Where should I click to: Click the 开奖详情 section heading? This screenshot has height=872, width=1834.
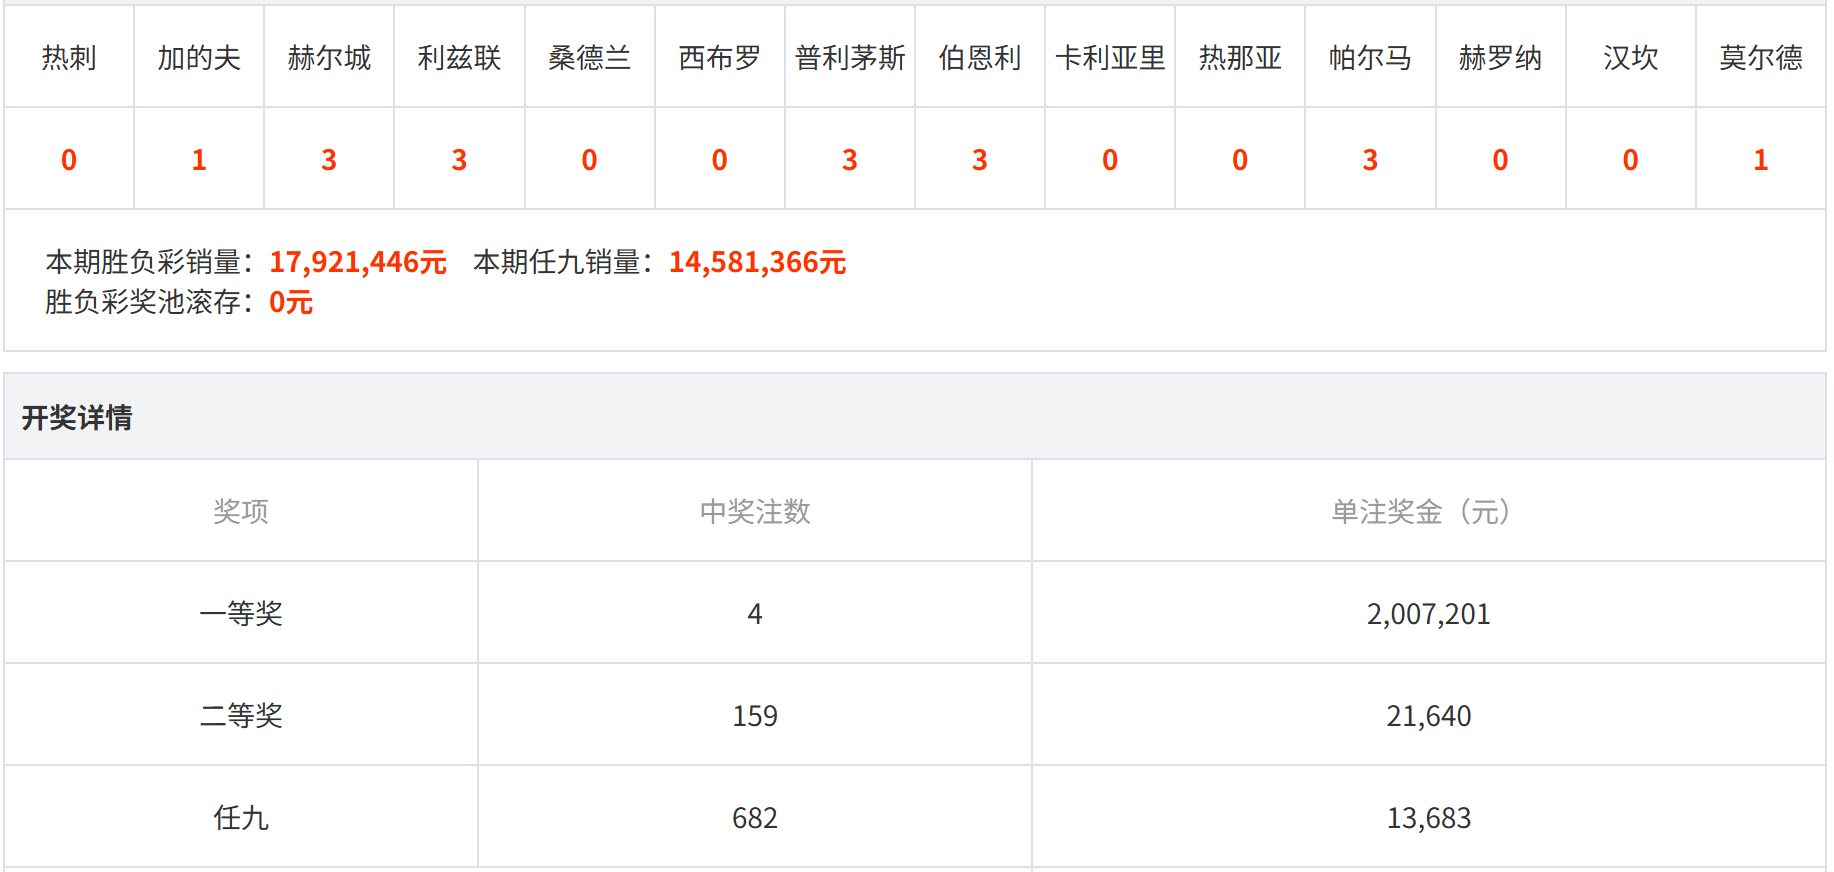[77, 418]
